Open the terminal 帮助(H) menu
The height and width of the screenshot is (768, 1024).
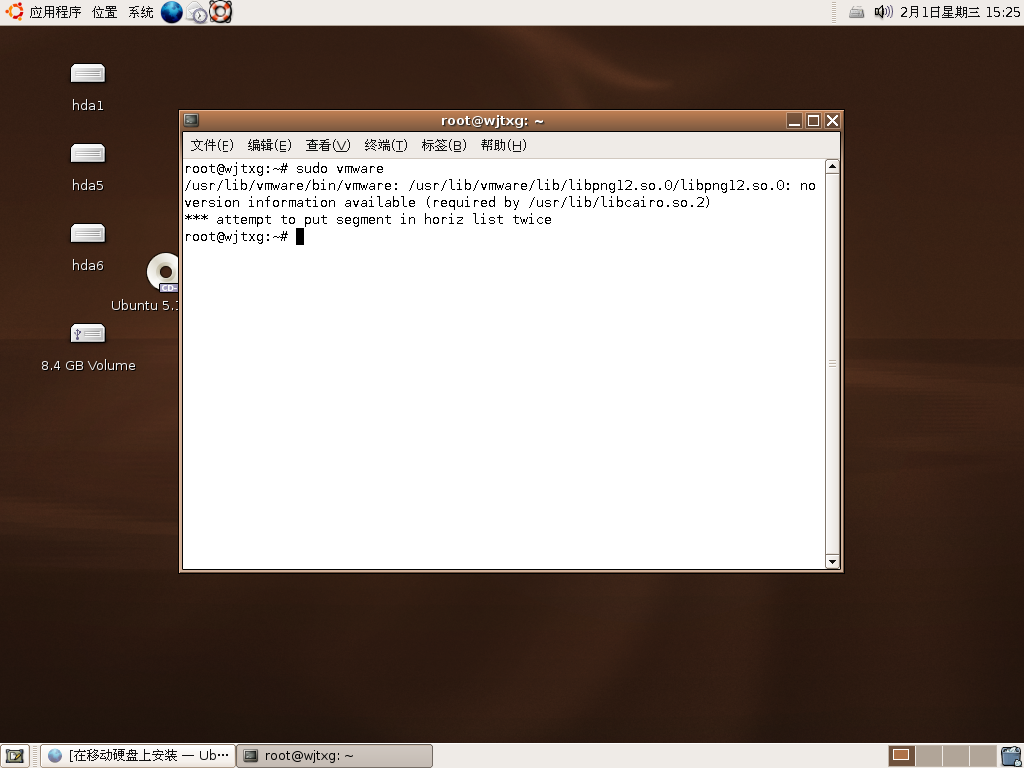pos(504,145)
